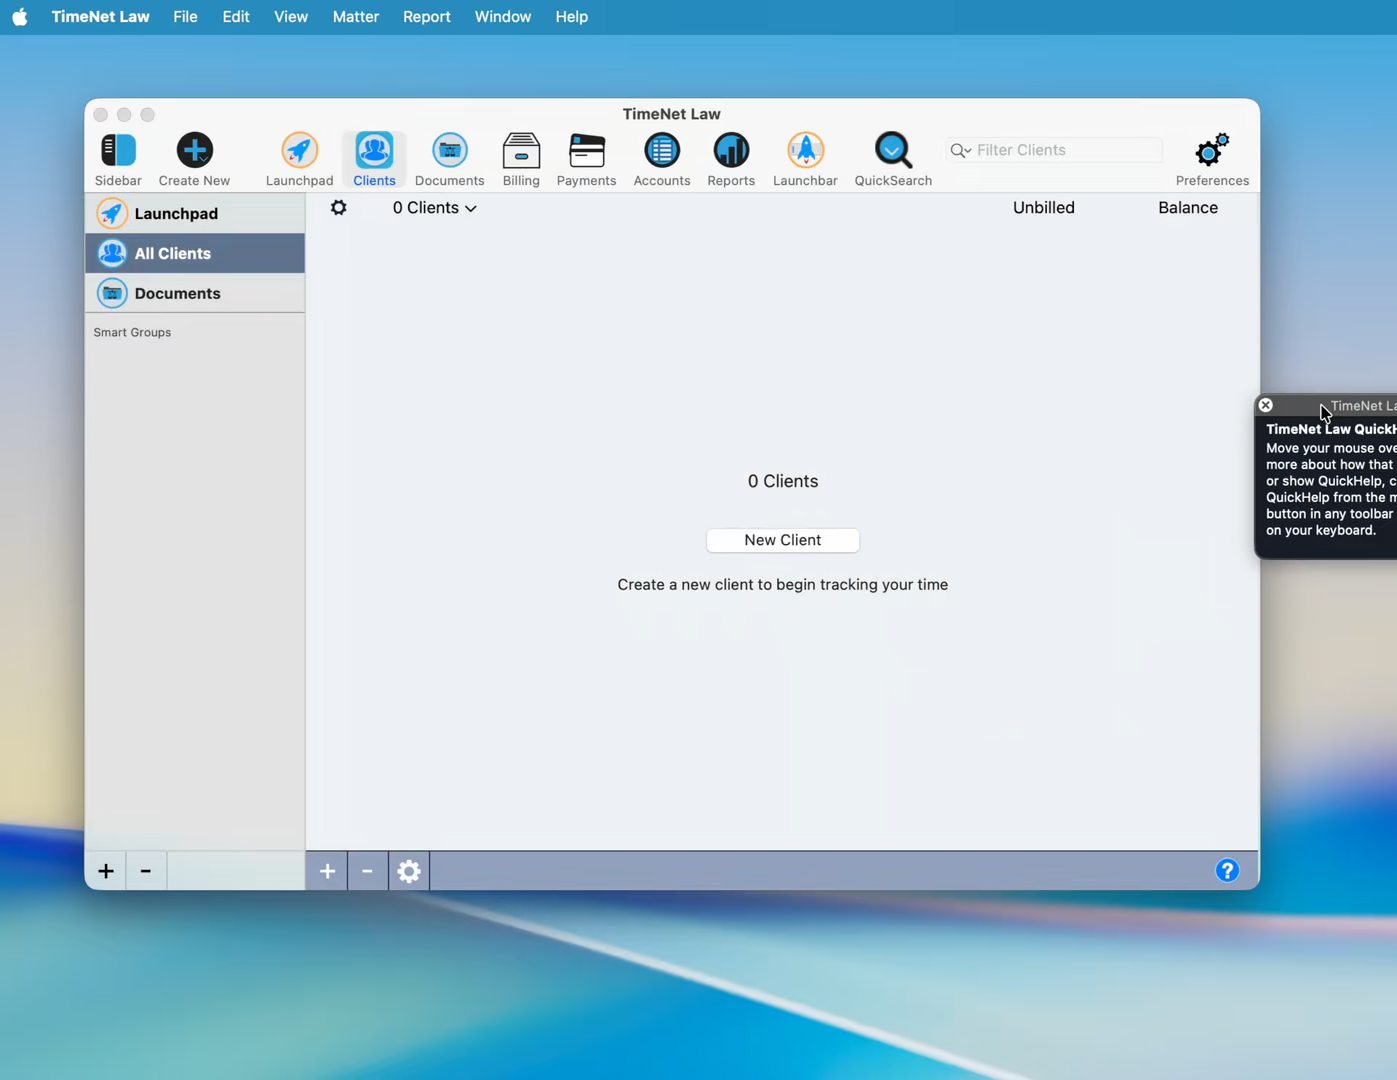
Task: Expand the 0 Clients dropdown header
Action: coord(435,208)
